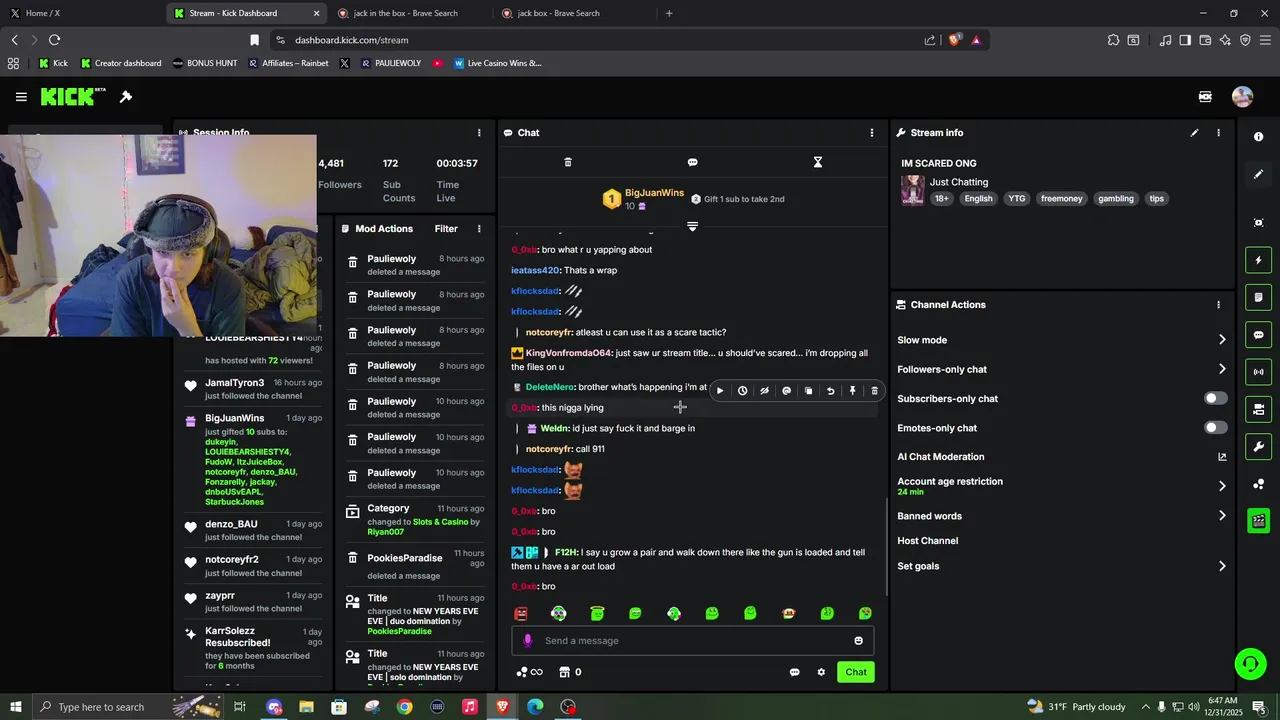The width and height of the screenshot is (1280, 720).
Task: Click the theater mode icon near avatar
Action: pos(1205,97)
